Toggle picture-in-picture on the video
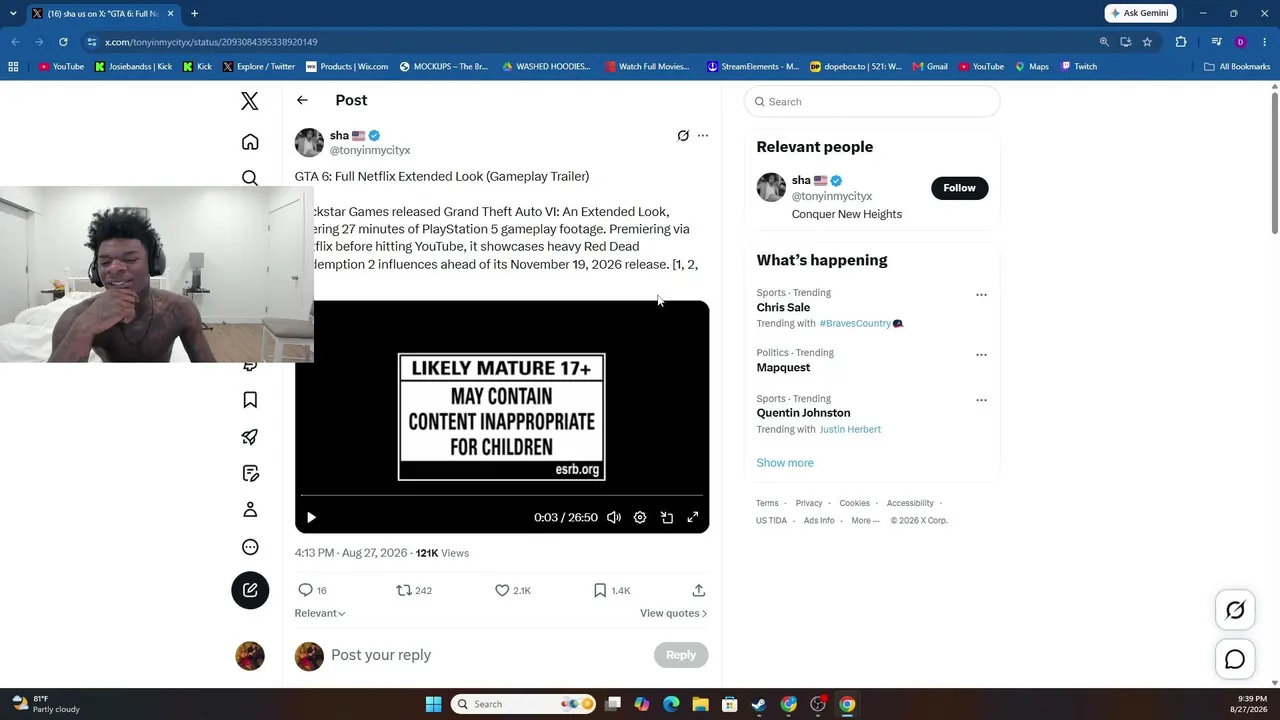 667,517
